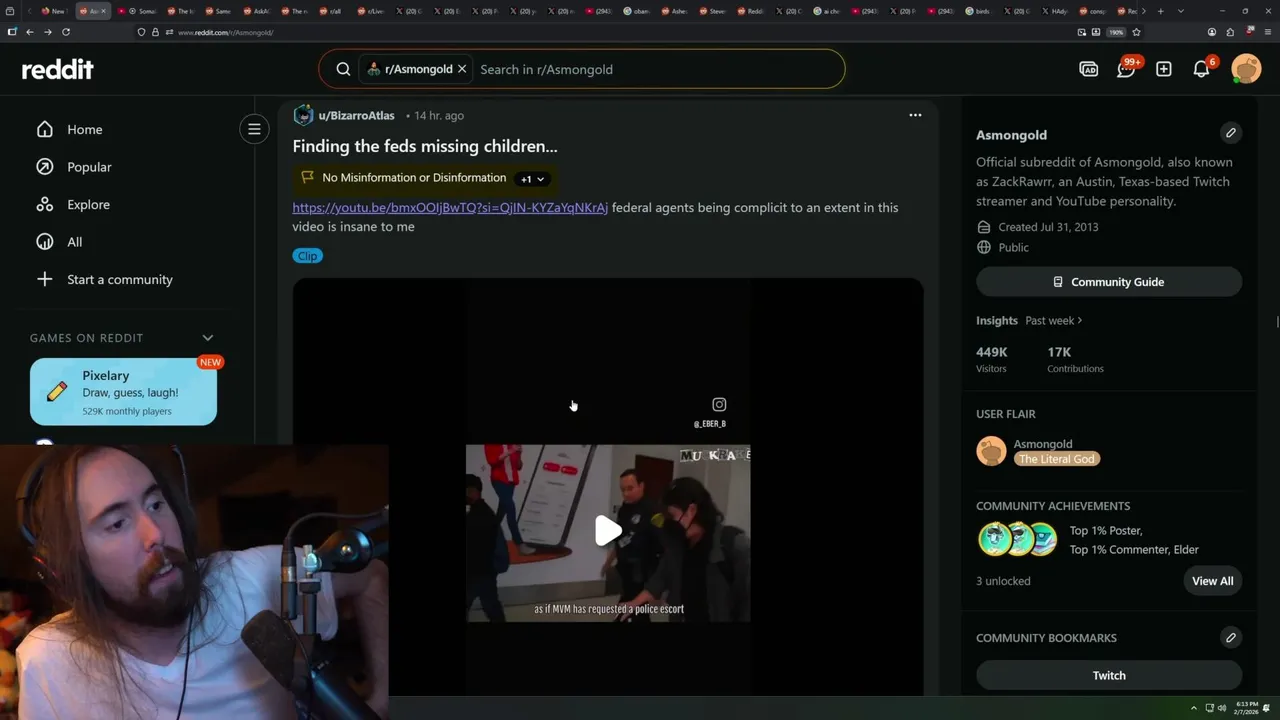Focus the Search in r/Asmongold field
Viewport: 1280px width, 720px height.
pyautogui.click(x=655, y=69)
